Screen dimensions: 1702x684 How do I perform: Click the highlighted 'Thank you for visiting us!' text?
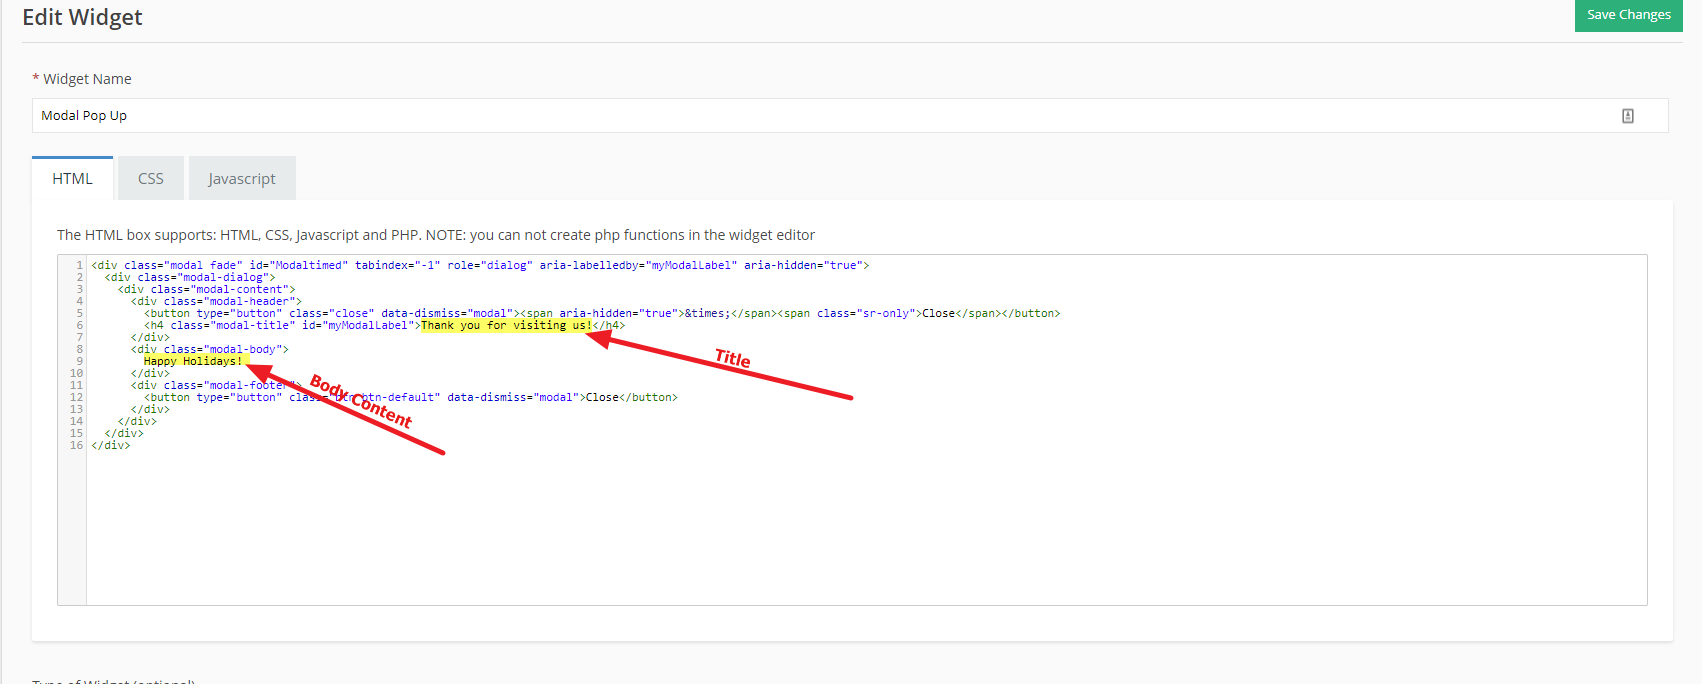click(506, 325)
